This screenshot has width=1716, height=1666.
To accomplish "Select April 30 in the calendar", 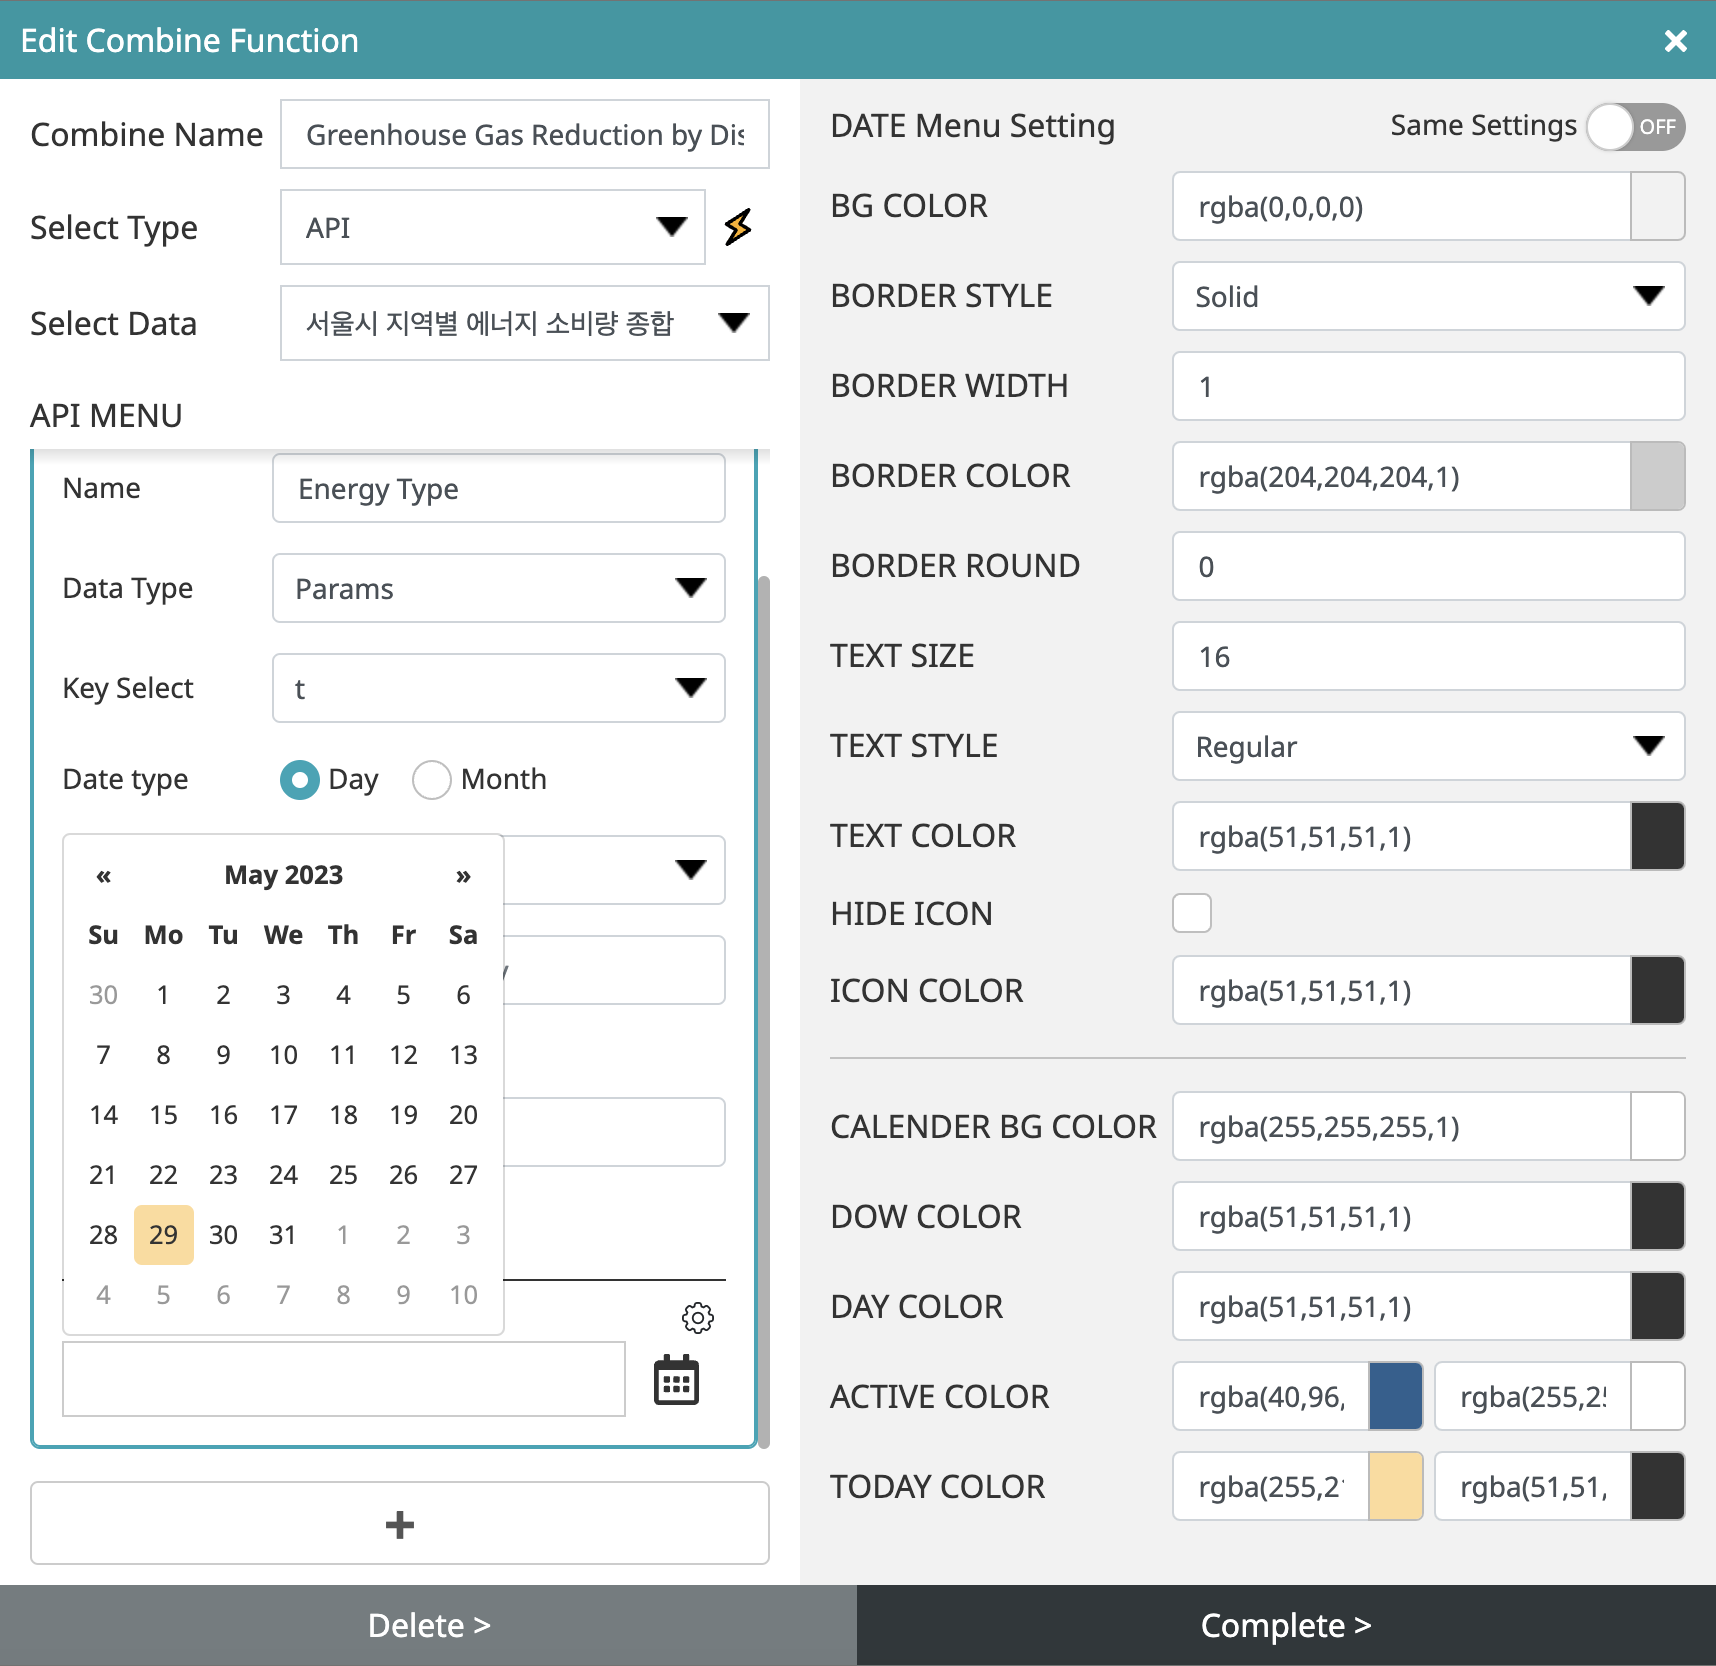I will point(103,995).
